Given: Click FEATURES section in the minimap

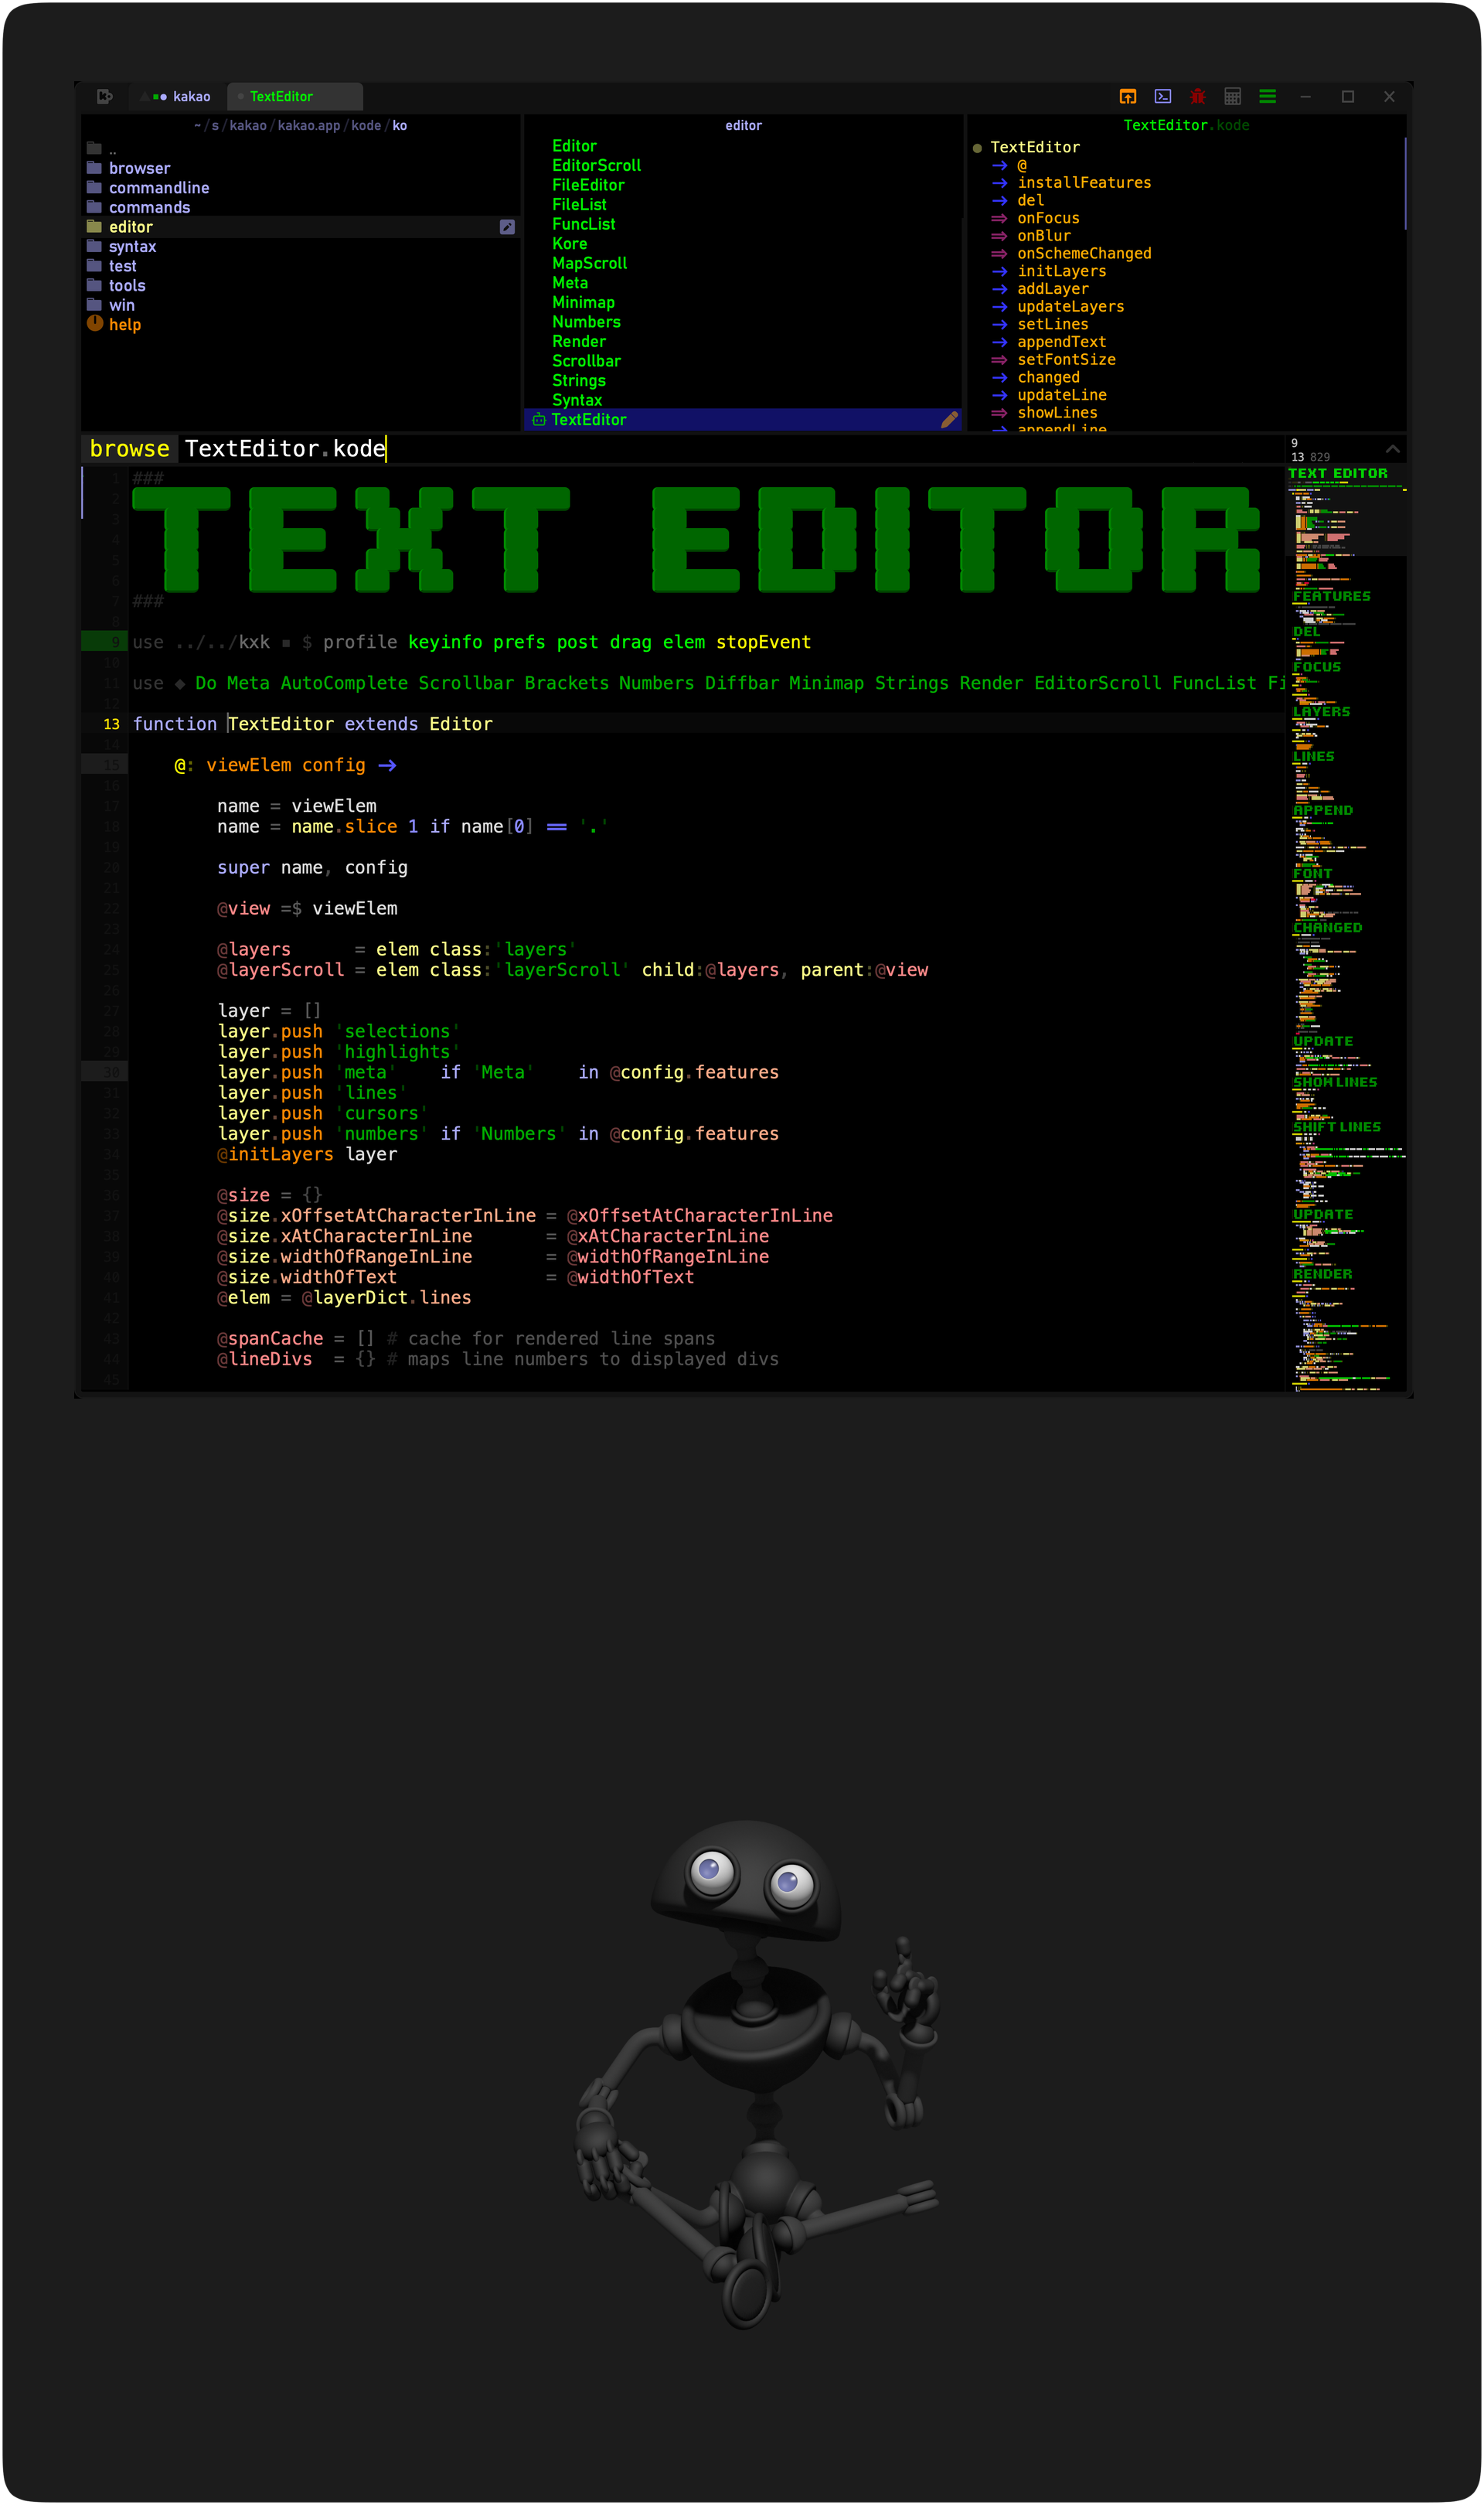Looking at the screenshot, I should tap(1331, 596).
